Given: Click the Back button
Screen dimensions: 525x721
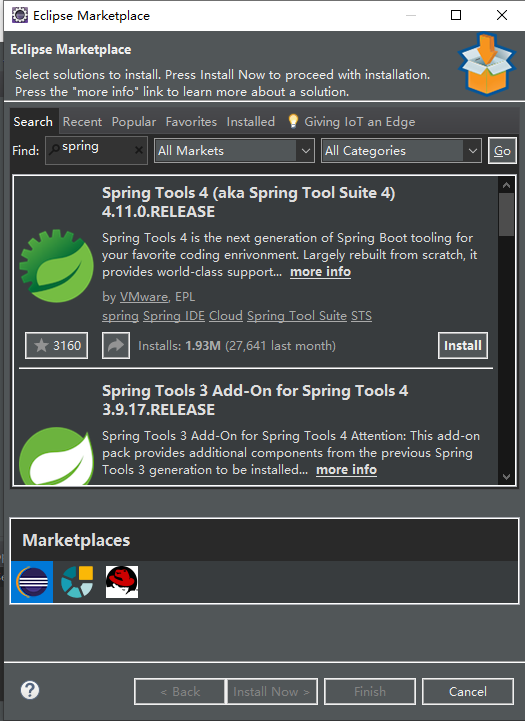Looking at the screenshot, I should [180, 692].
